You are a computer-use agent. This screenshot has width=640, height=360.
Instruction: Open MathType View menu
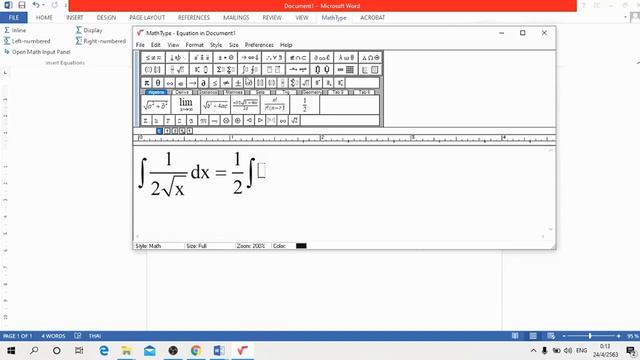click(x=173, y=45)
